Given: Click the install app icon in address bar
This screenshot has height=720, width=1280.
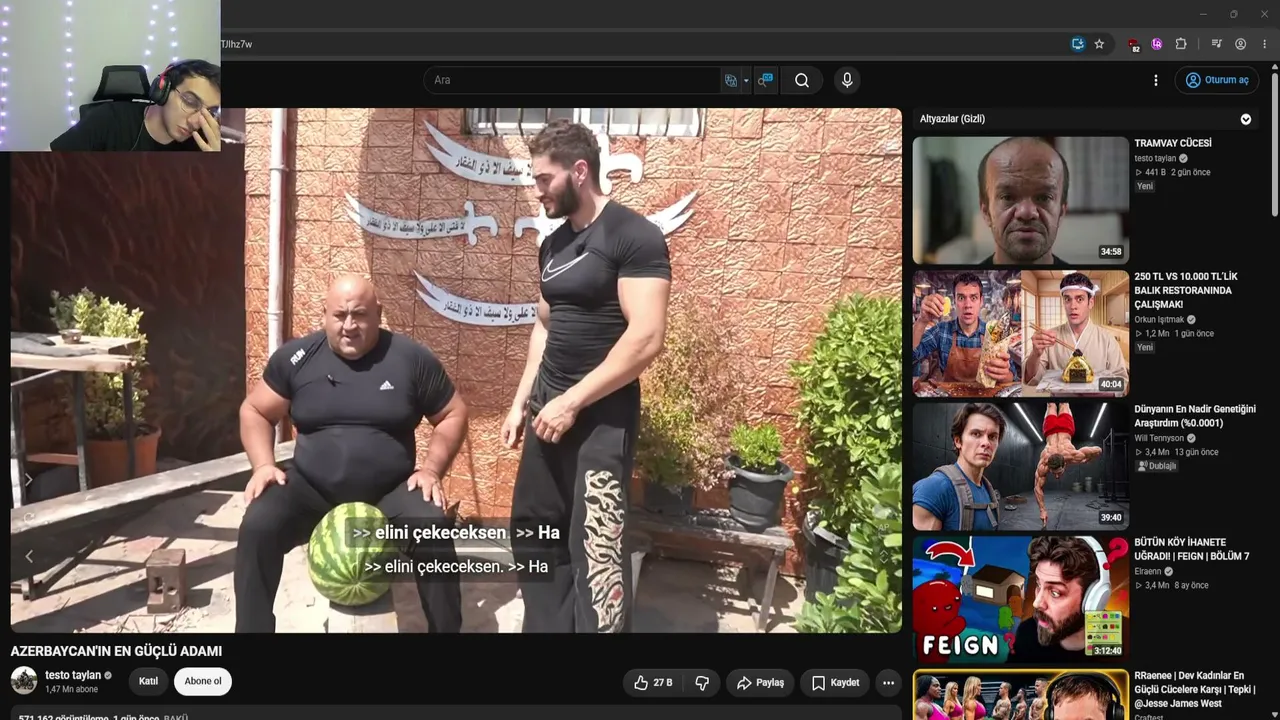Looking at the screenshot, I should click(x=1077, y=44).
